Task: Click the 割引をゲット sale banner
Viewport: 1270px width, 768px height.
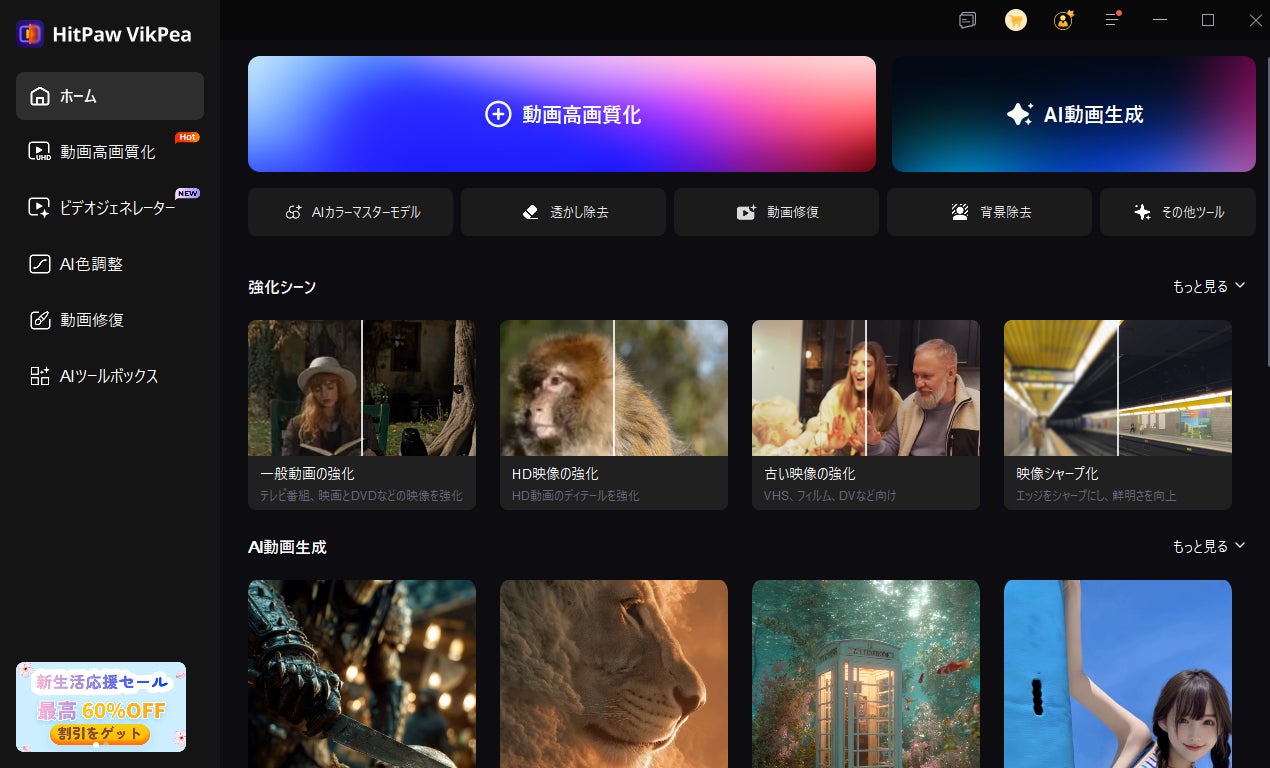Action: click(101, 707)
